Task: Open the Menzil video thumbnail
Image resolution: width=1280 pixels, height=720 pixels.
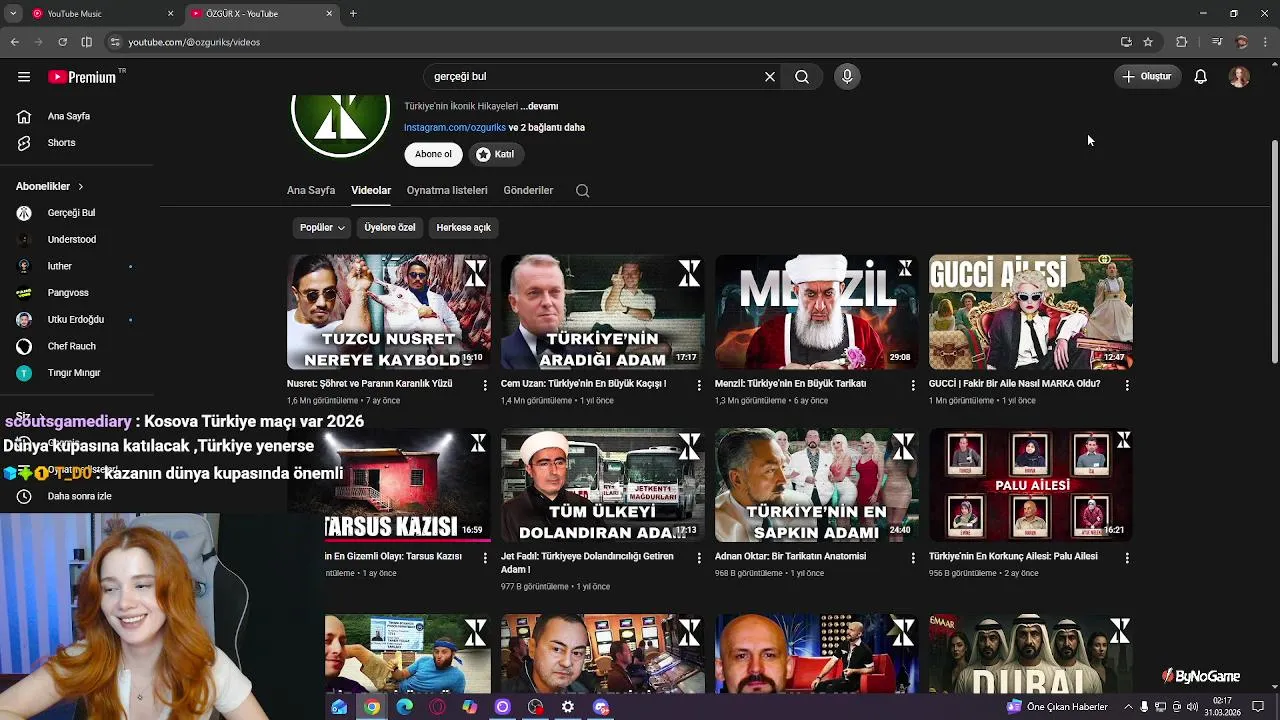Action: (x=816, y=312)
